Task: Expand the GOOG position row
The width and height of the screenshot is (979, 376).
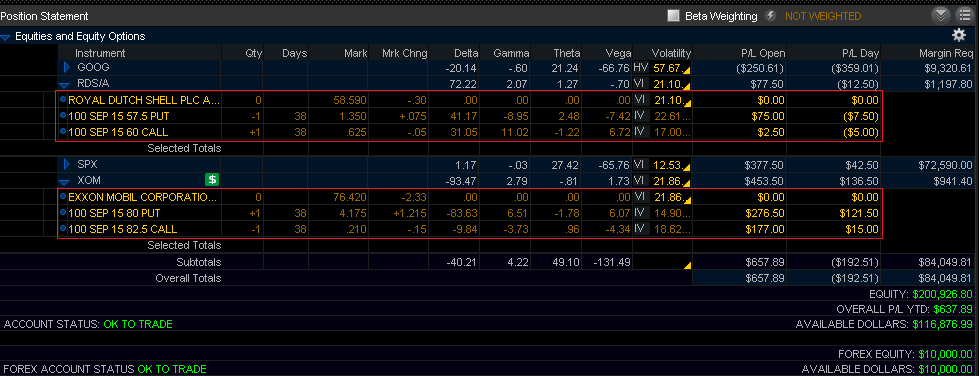Action: 67,67
